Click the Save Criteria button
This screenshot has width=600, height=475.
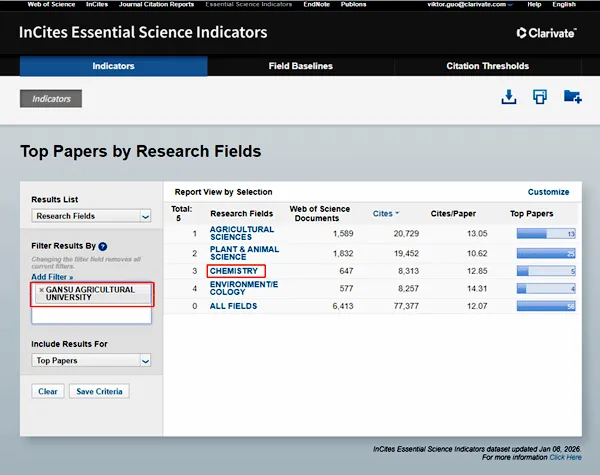[x=99, y=391]
